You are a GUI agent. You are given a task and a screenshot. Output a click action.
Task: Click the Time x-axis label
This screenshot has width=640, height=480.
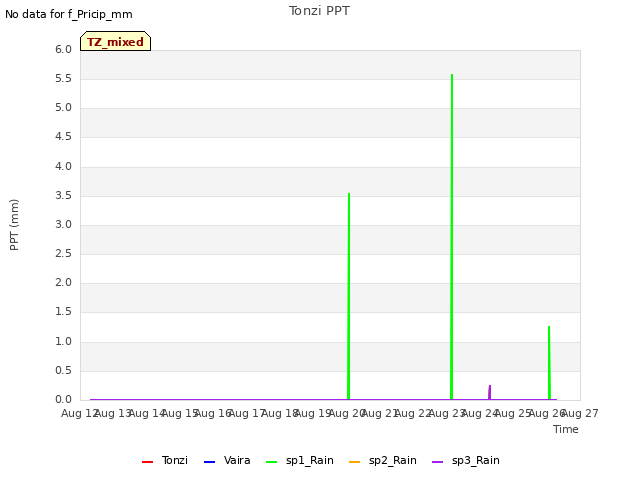(x=566, y=429)
